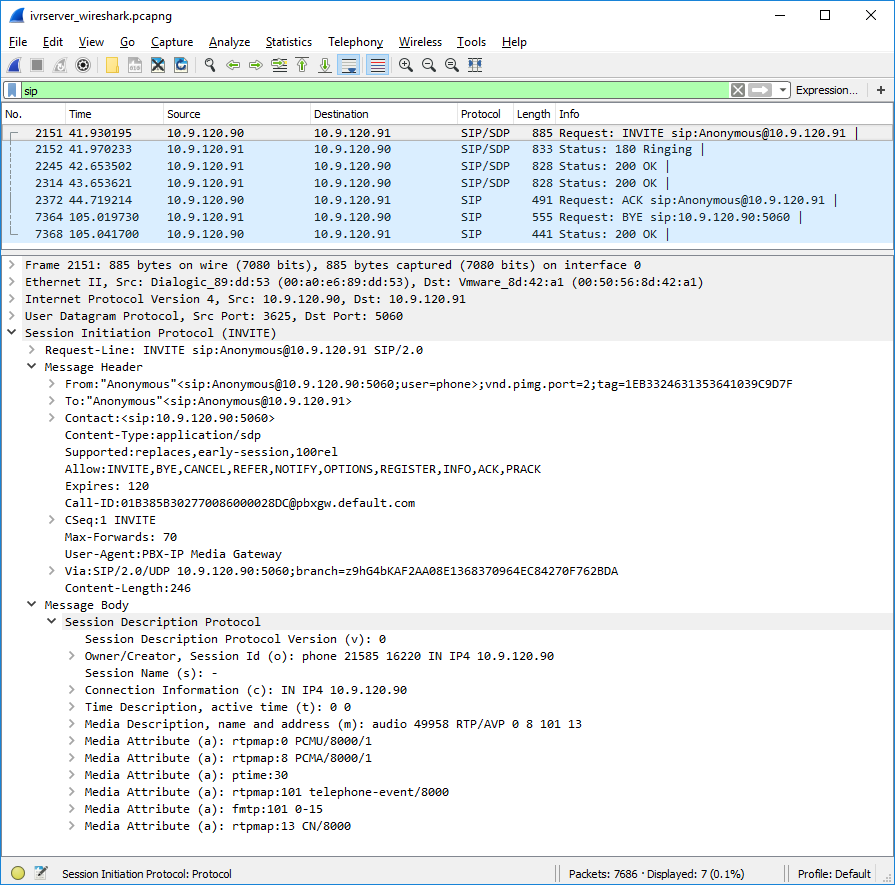Toggle auto-scroll during live capture
The height and width of the screenshot is (885, 895).
(348, 65)
